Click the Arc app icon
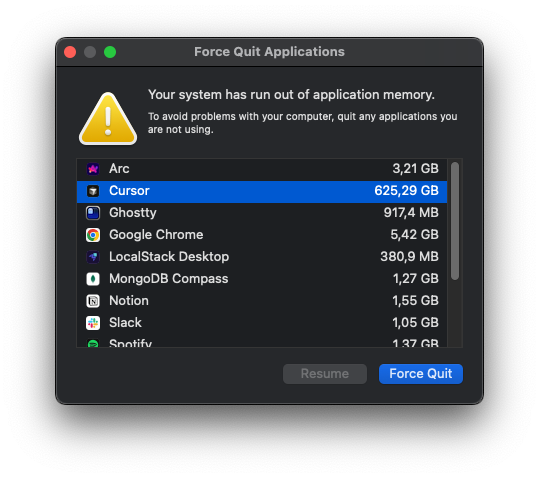 click(93, 169)
